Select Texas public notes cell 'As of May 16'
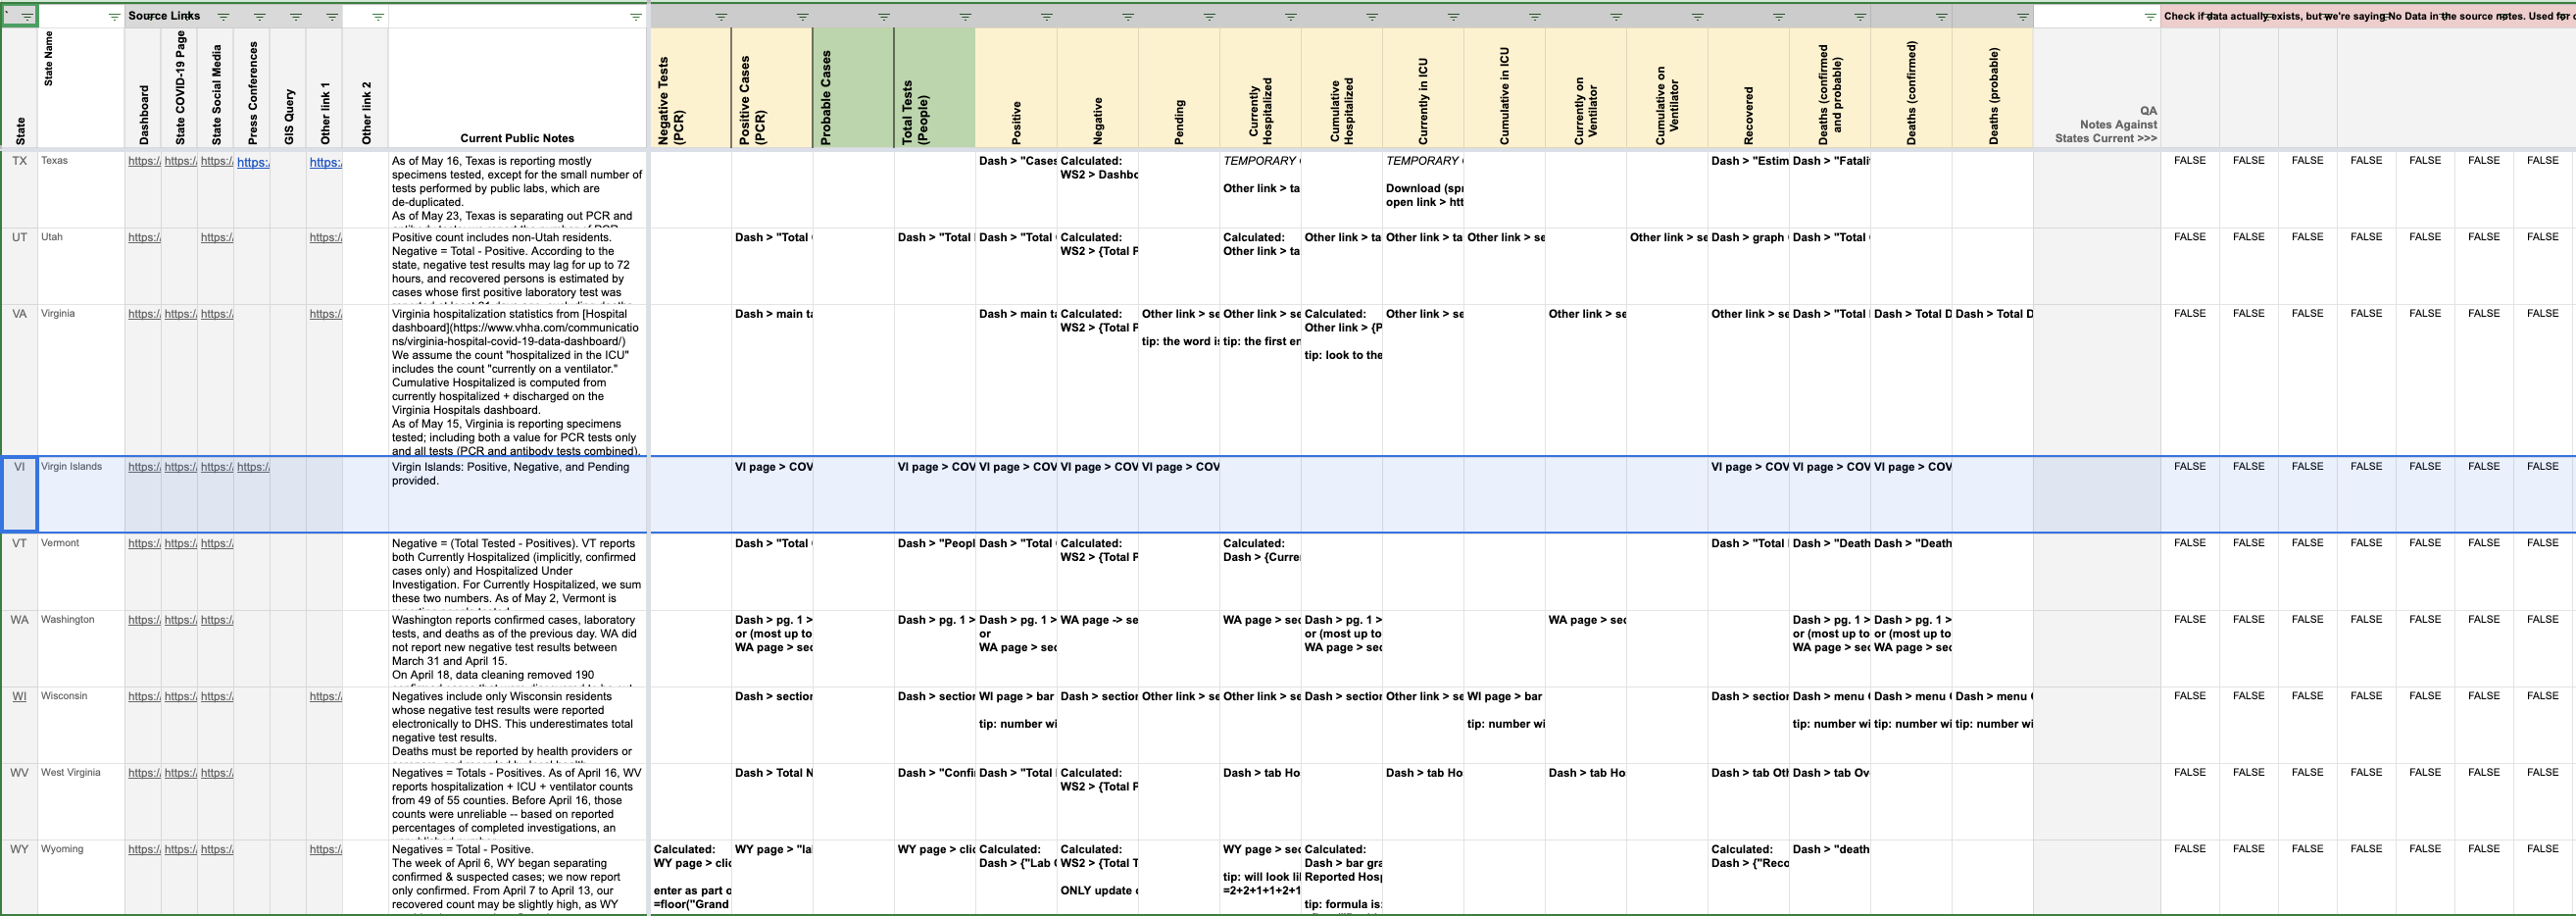The height and width of the screenshot is (916, 2576). click(517, 190)
